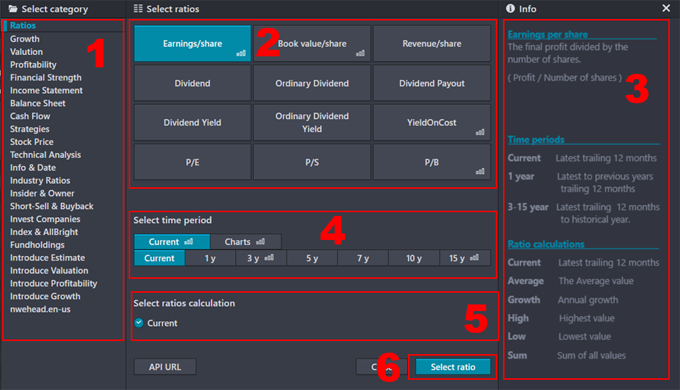
Task: Select the Income Statement category
Action: (46, 91)
